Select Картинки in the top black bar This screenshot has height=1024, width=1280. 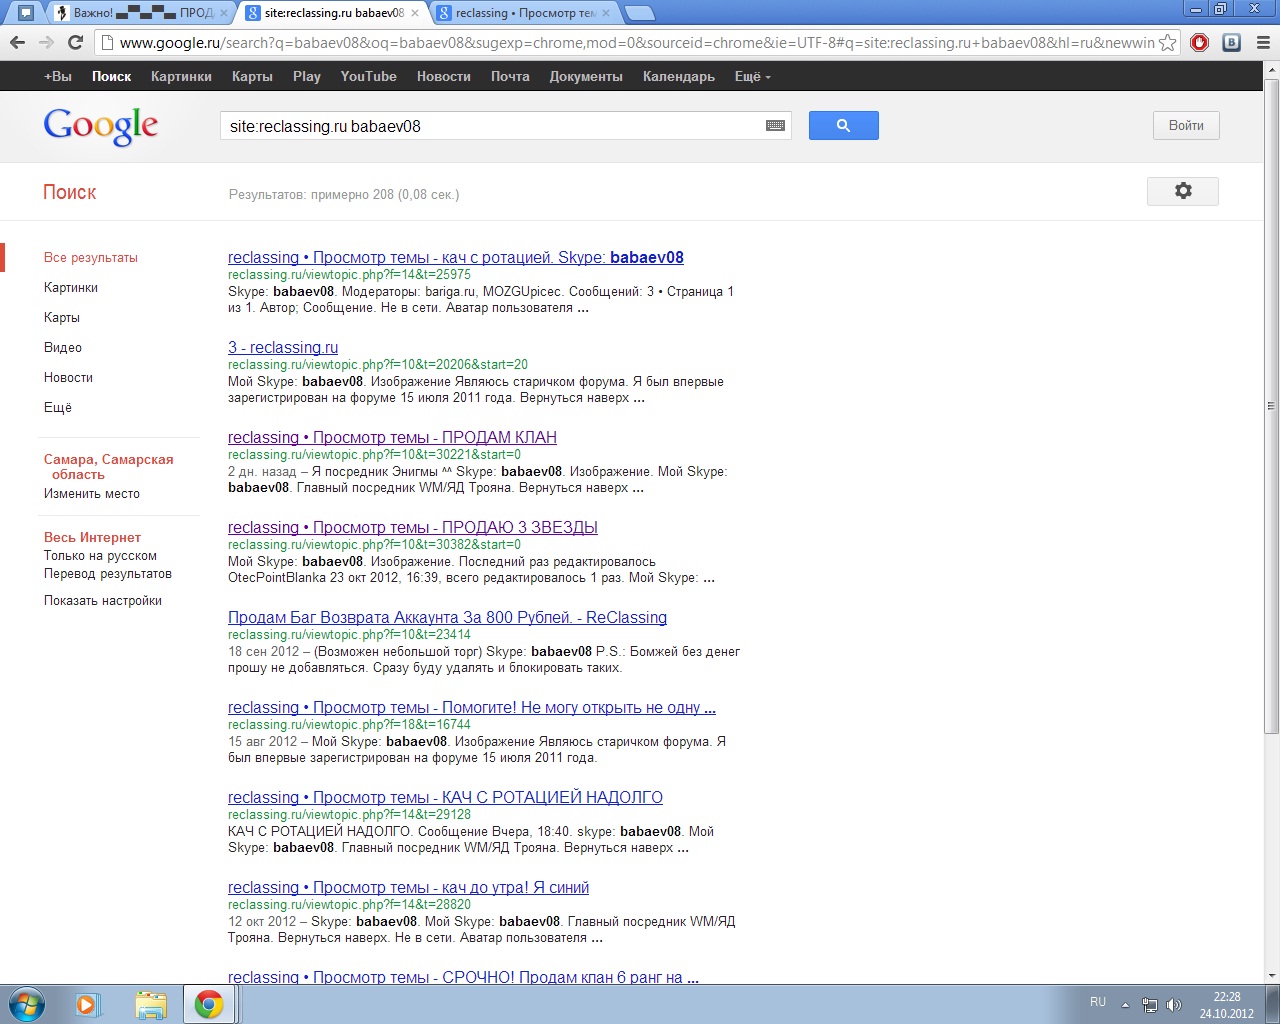coord(181,77)
